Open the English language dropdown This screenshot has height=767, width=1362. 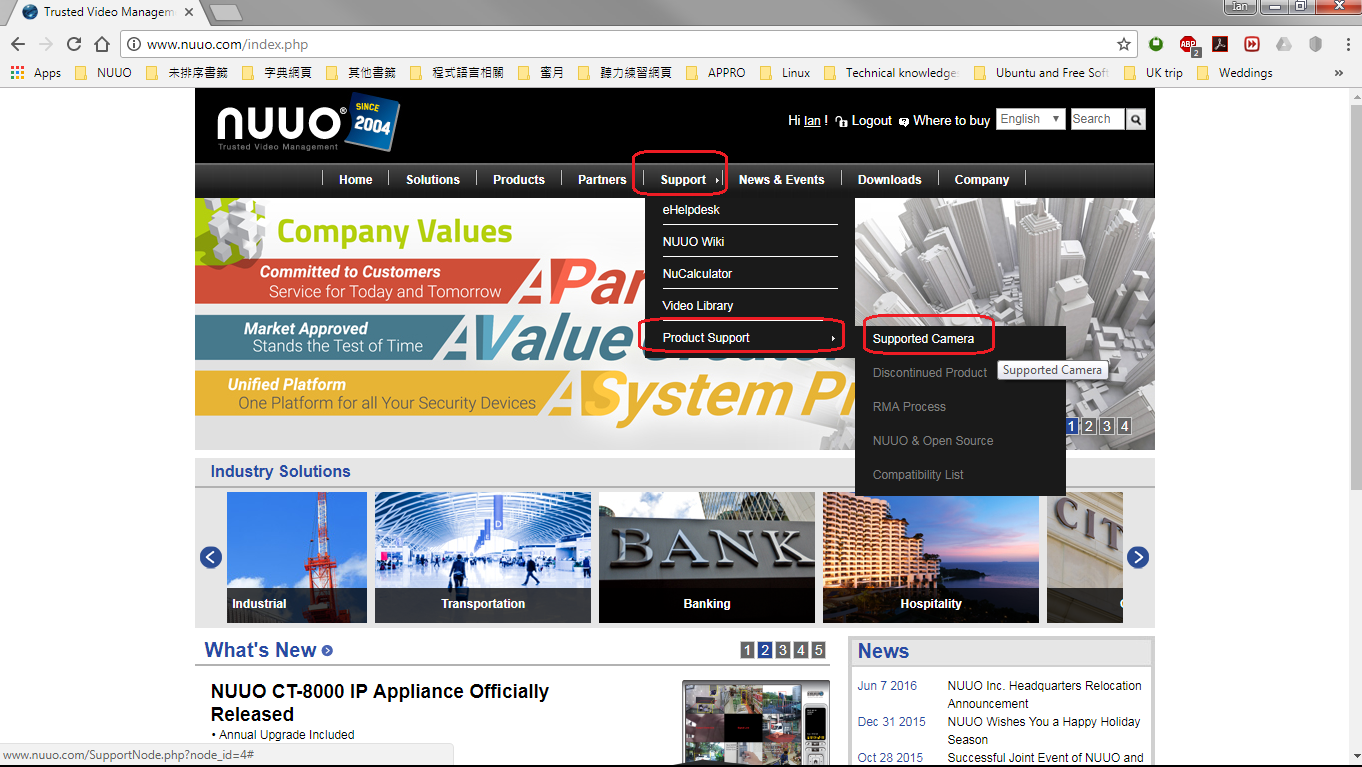coord(1029,119)
